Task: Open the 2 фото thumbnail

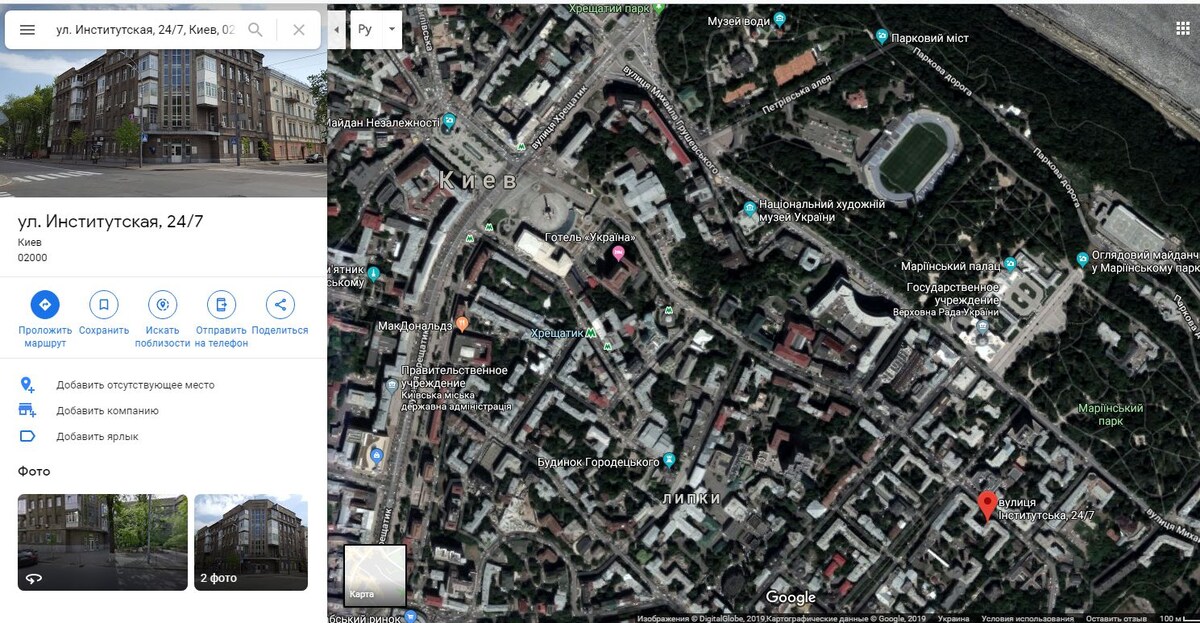Action: tap(251, 542)
